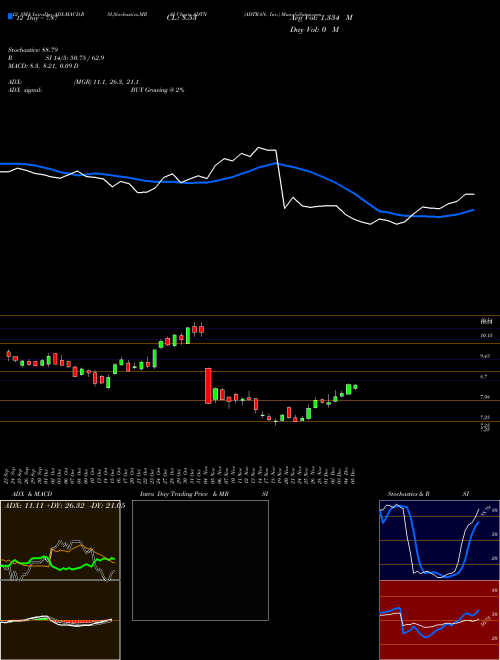Click the 'SI 14/3: 50.75 / 62.9' value
This screenshot has width=500, height=660.
click(75, 58)
